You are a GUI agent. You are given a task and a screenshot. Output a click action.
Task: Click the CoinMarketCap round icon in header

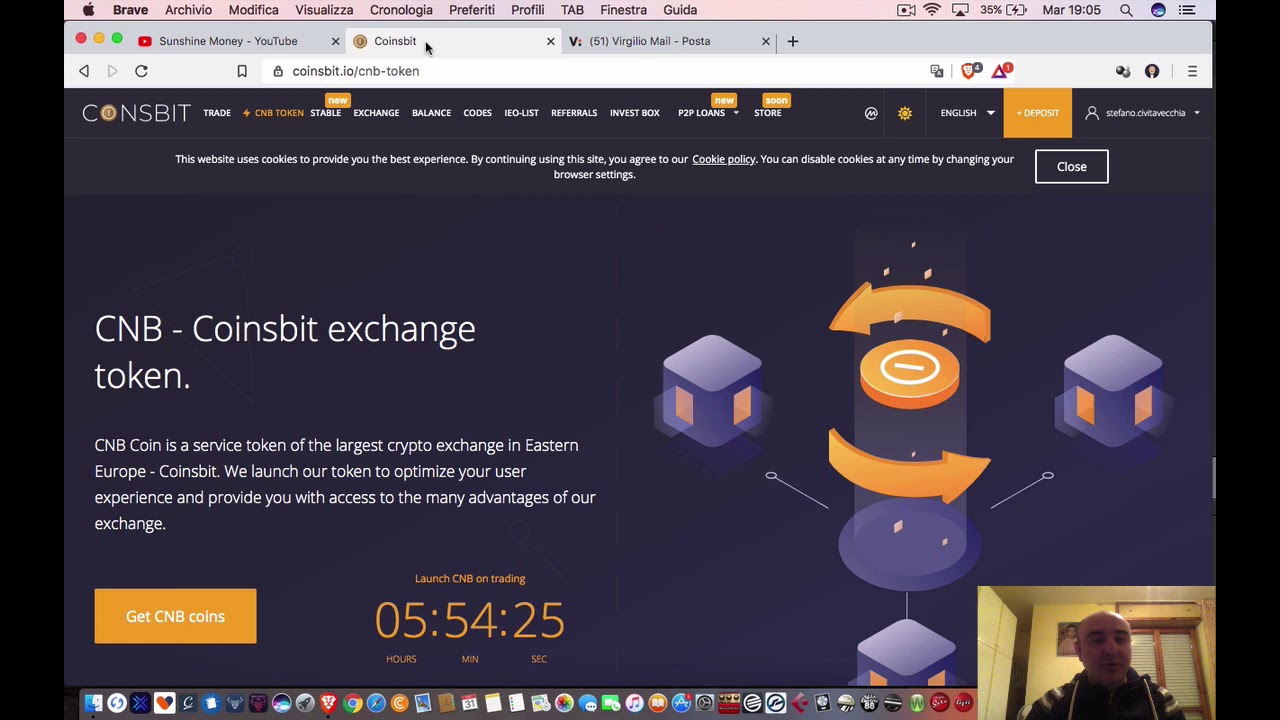(871, 113)
